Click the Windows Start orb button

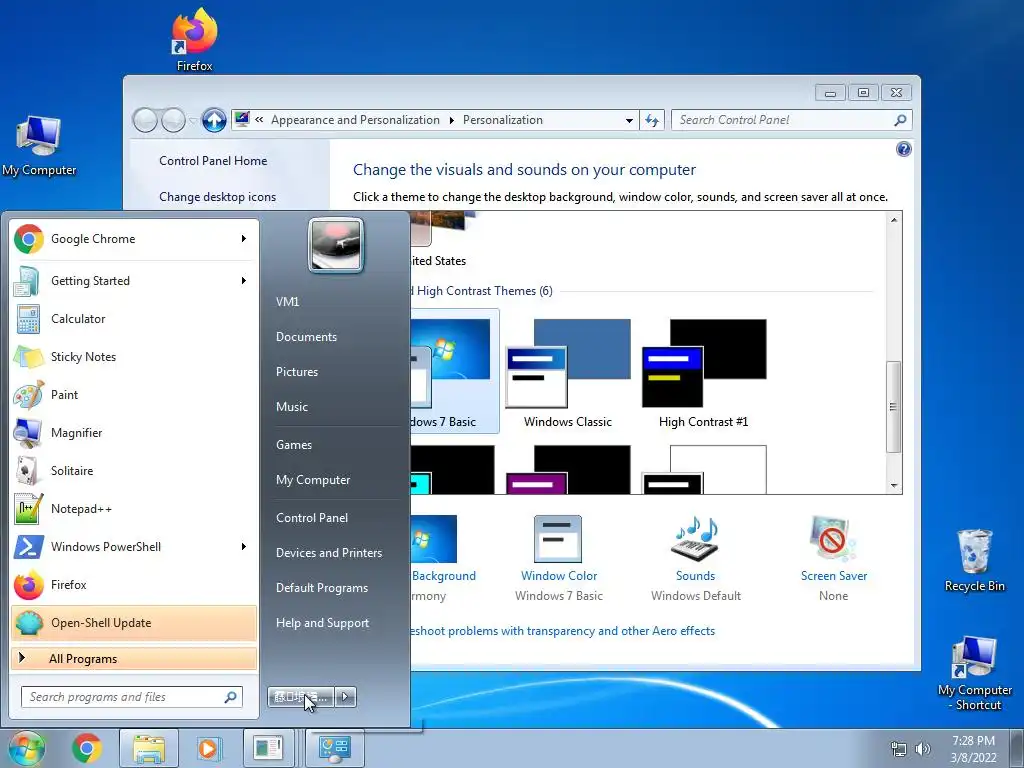(26, 748)
